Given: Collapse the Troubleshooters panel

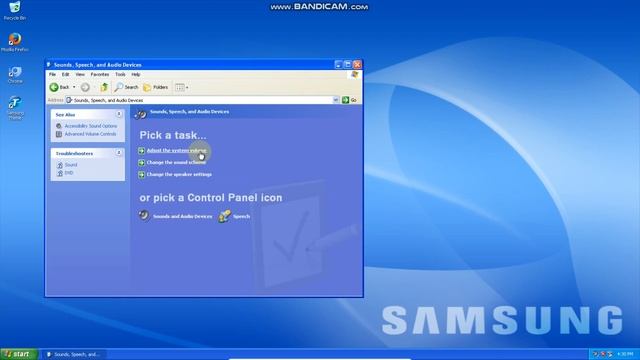Looking at the screenshot, I should point(119,153).
